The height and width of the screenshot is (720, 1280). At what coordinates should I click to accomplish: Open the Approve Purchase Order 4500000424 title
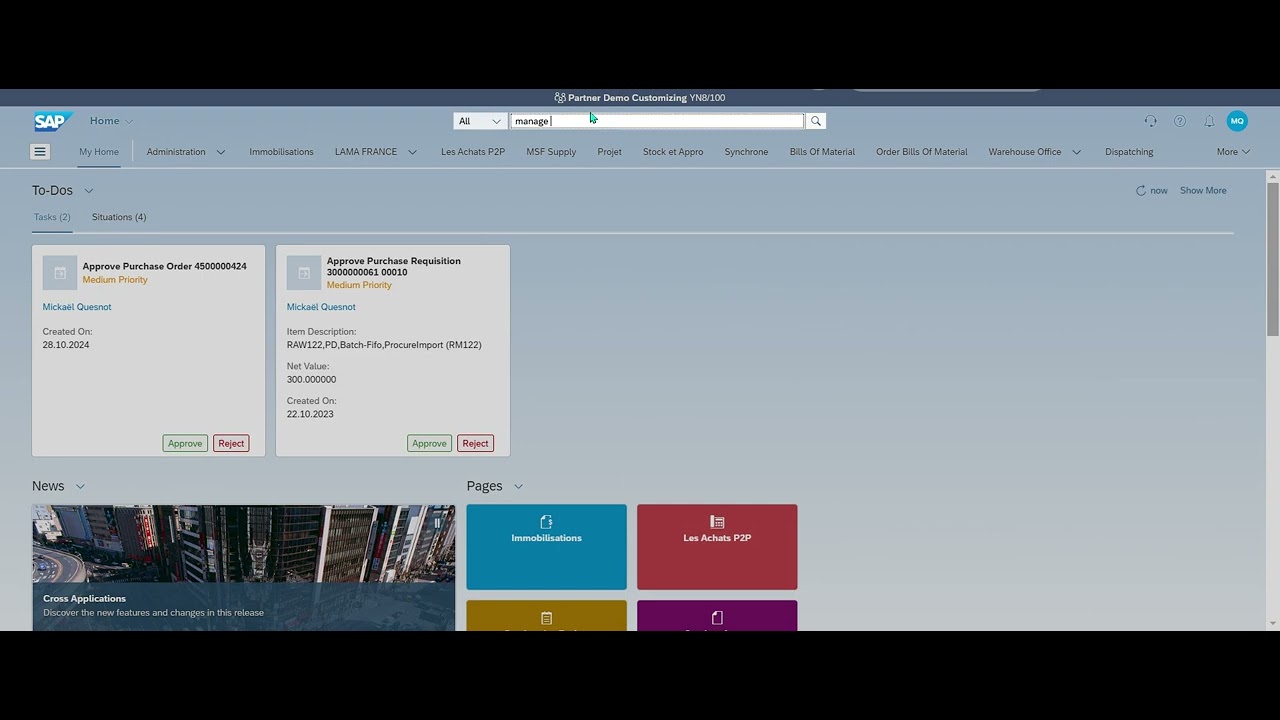164,266
